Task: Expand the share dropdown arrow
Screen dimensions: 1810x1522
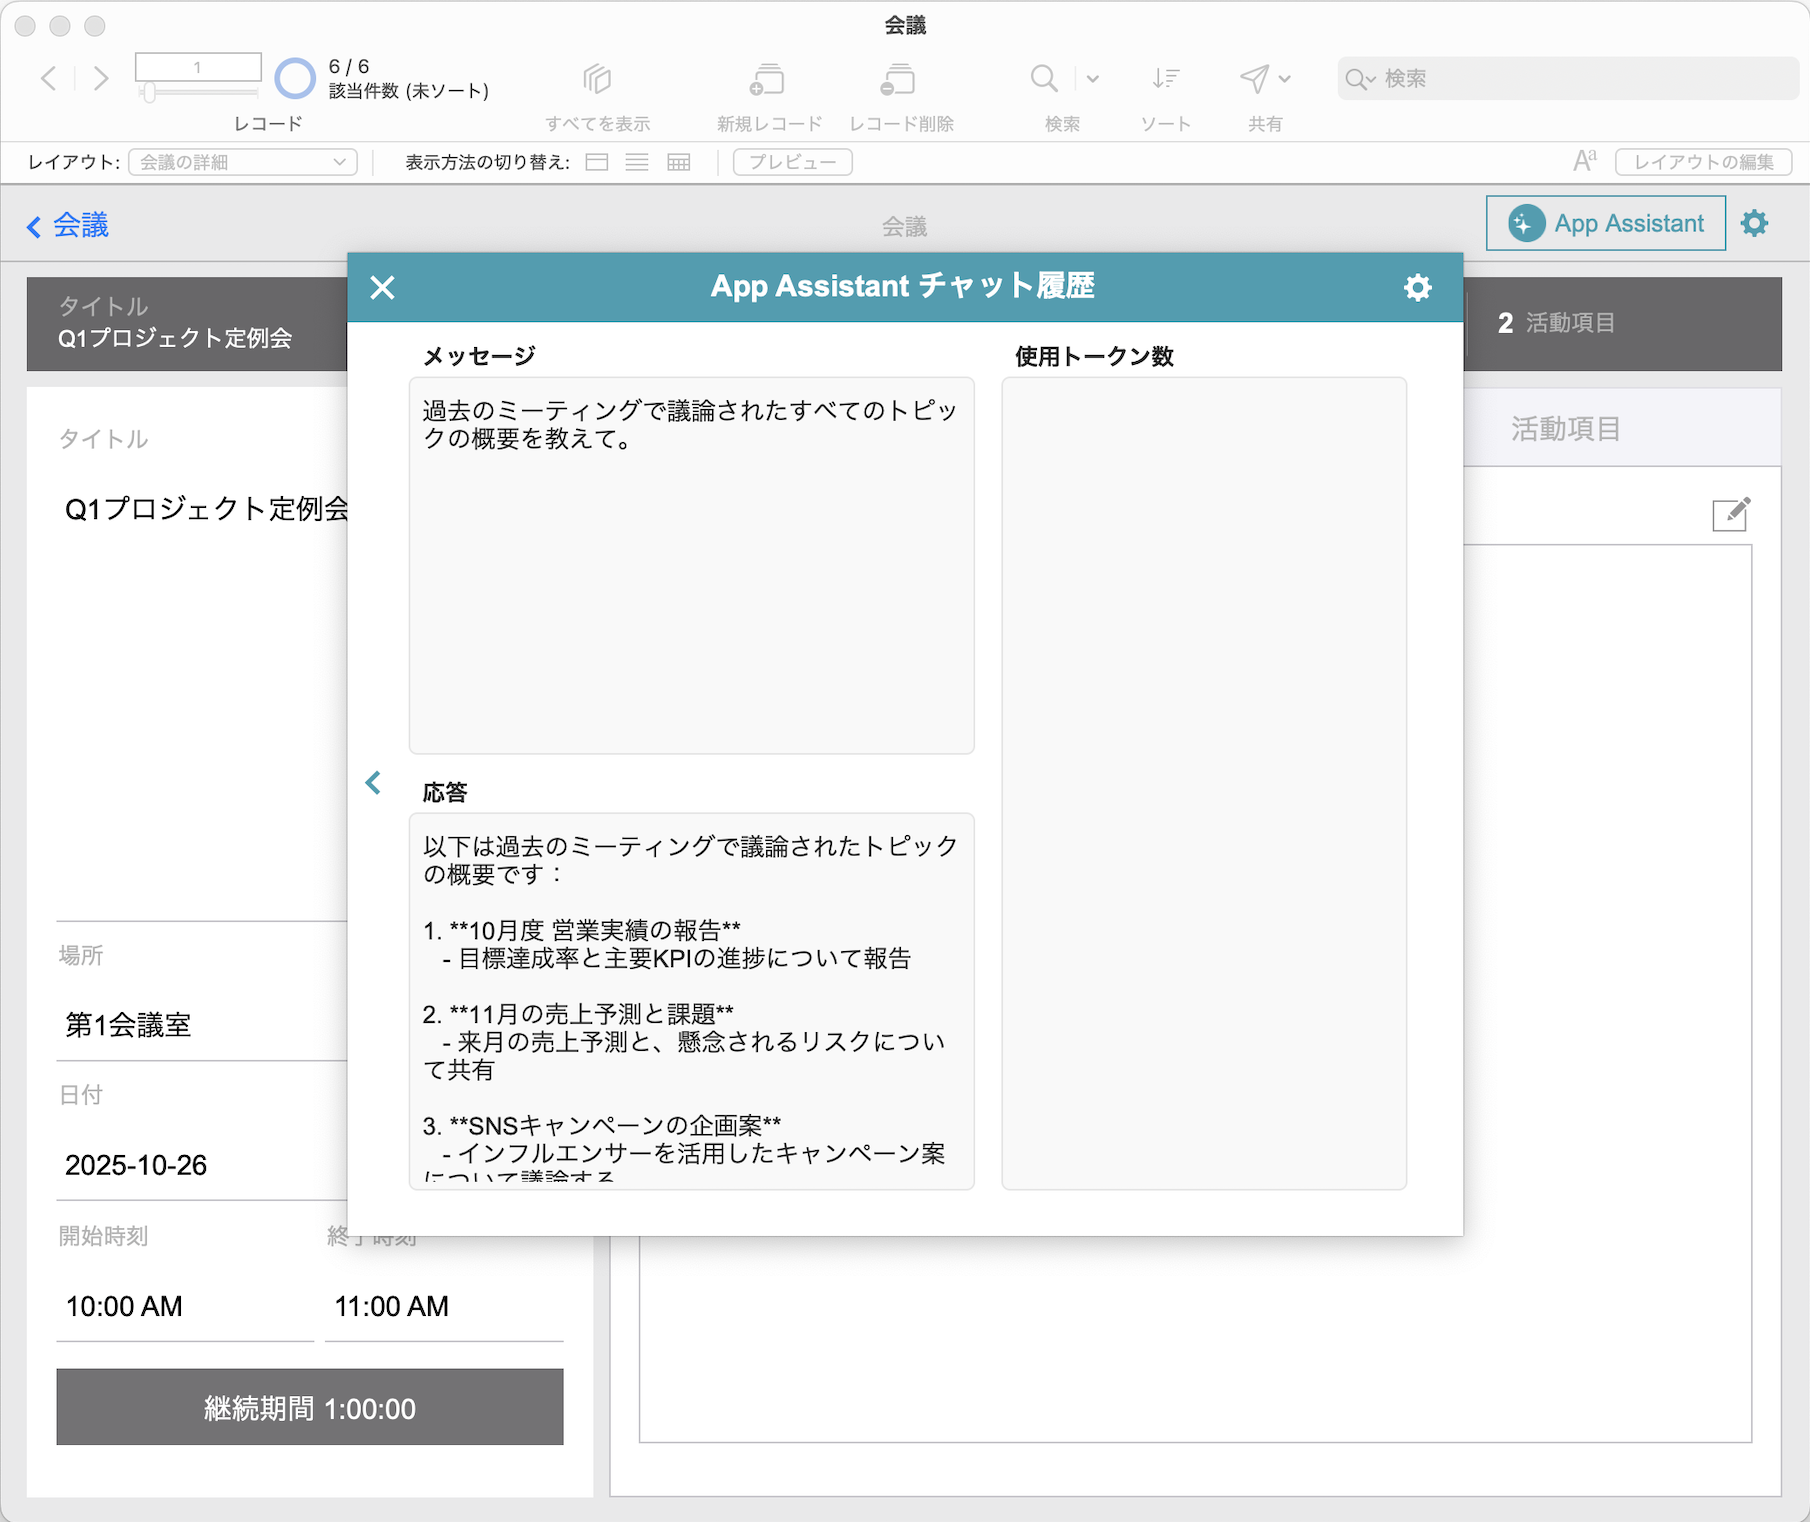Action: [1285, 79]
